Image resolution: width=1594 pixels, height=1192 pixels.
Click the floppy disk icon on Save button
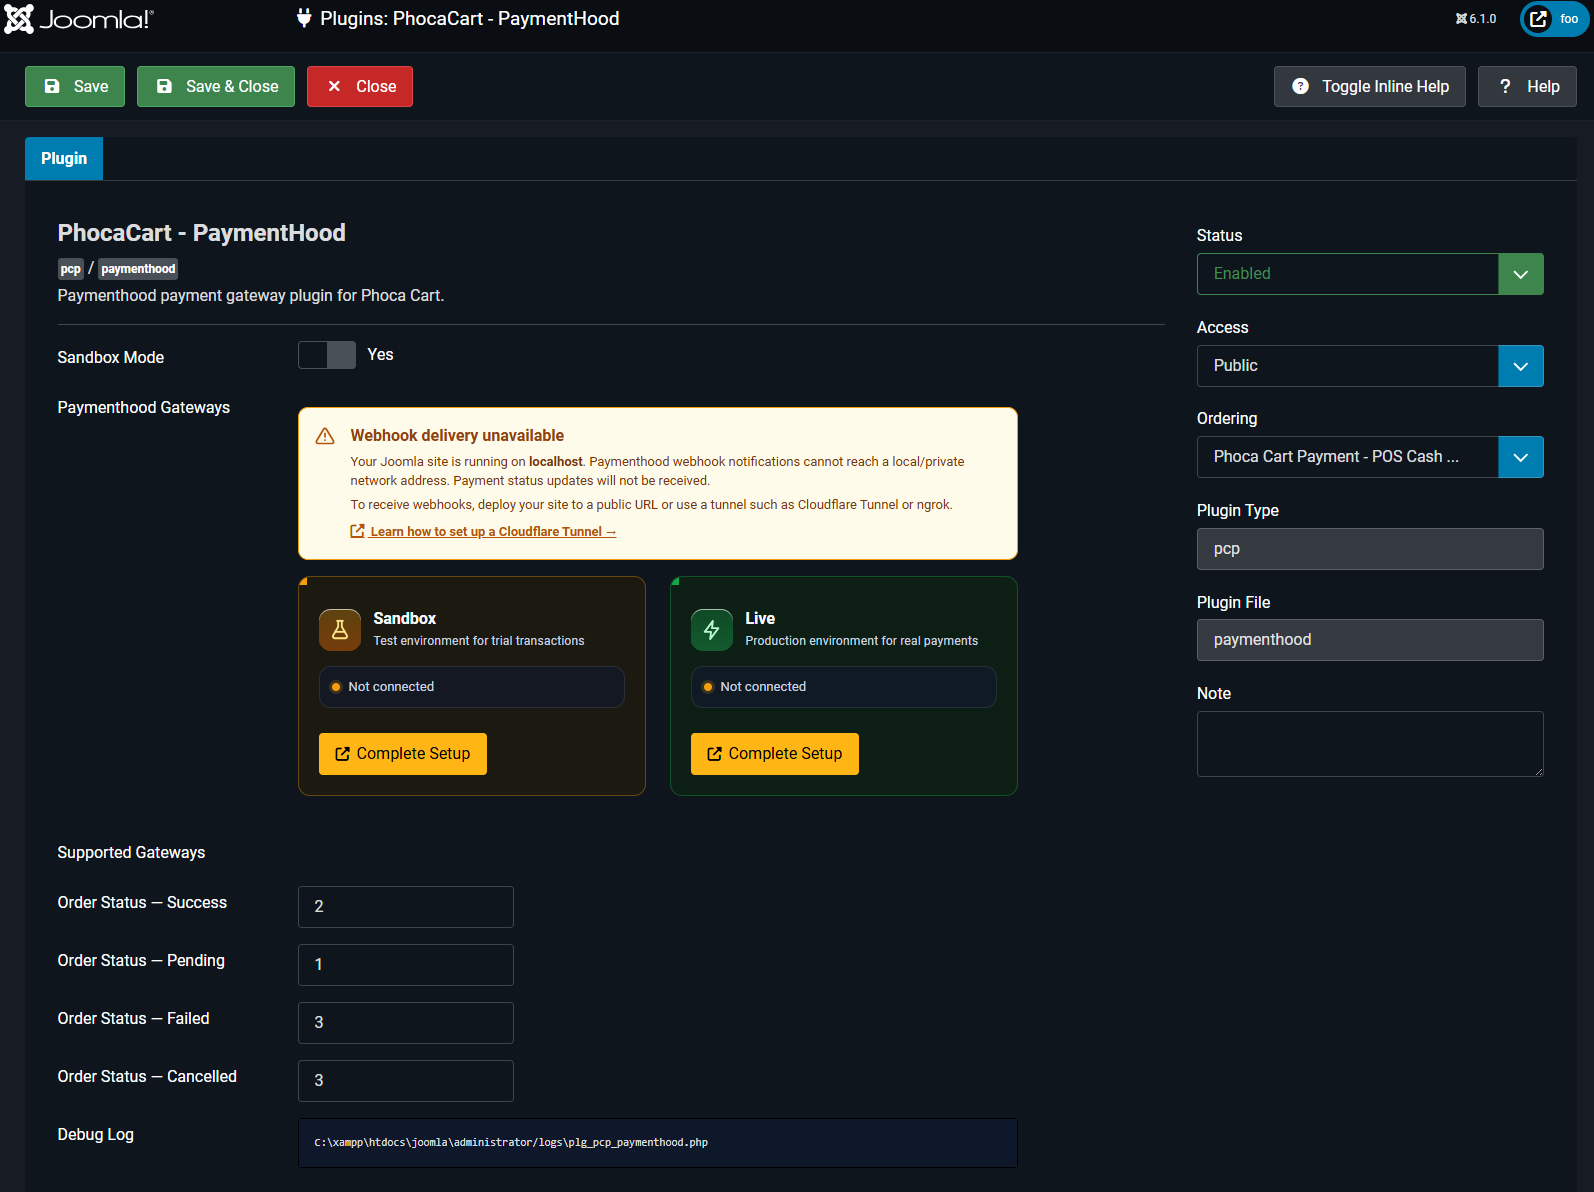[52, 87]
